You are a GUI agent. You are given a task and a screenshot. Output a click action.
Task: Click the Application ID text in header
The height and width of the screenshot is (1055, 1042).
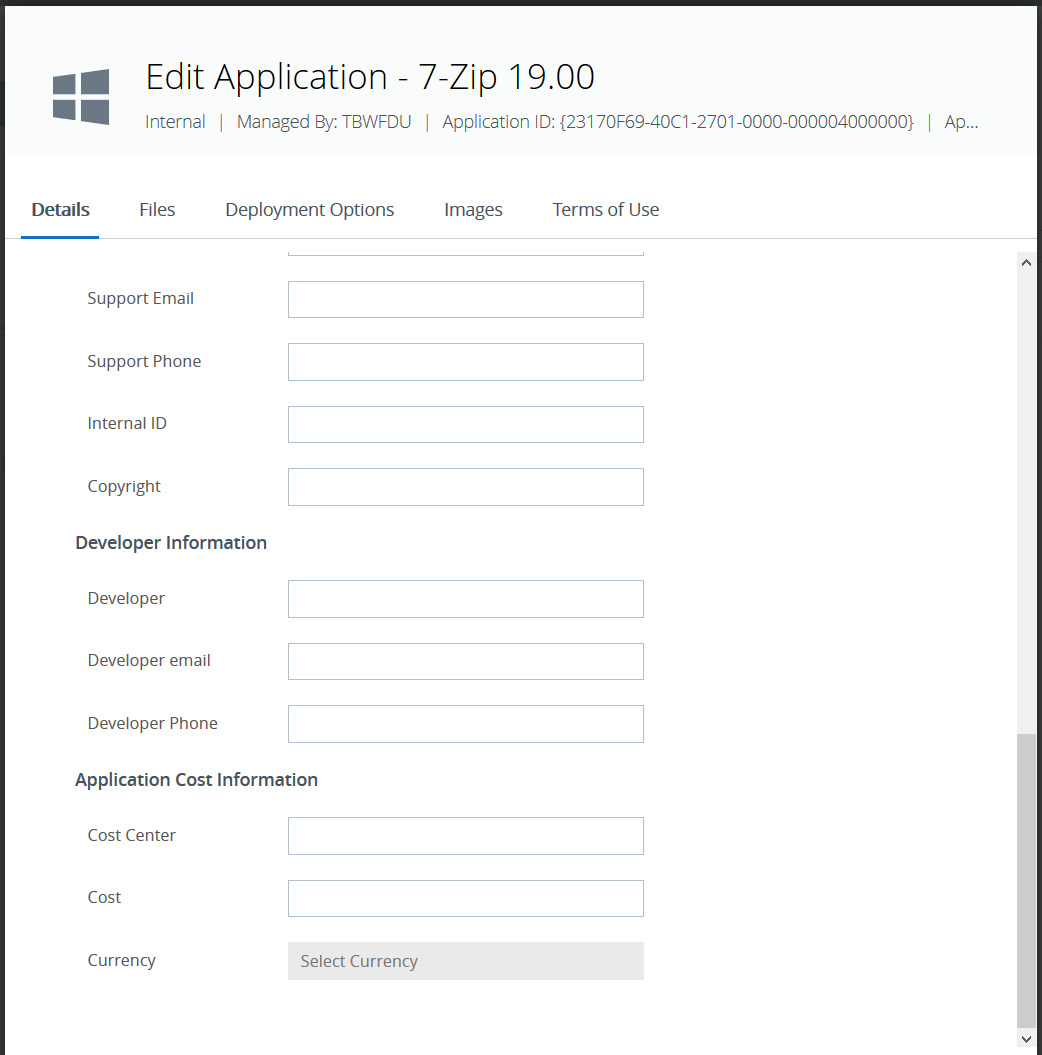pyautogui.click(x=678, y=122)
